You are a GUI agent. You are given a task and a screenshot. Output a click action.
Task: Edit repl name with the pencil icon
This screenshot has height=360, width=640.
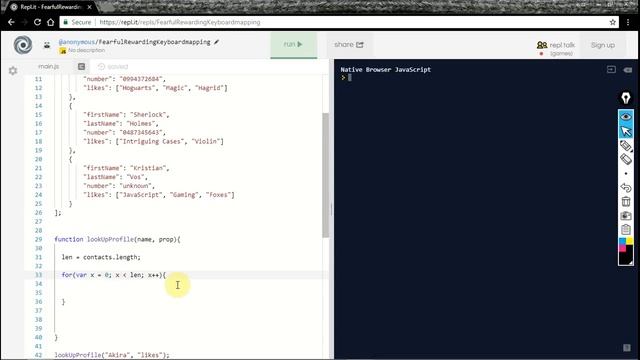tap(216, 42)
